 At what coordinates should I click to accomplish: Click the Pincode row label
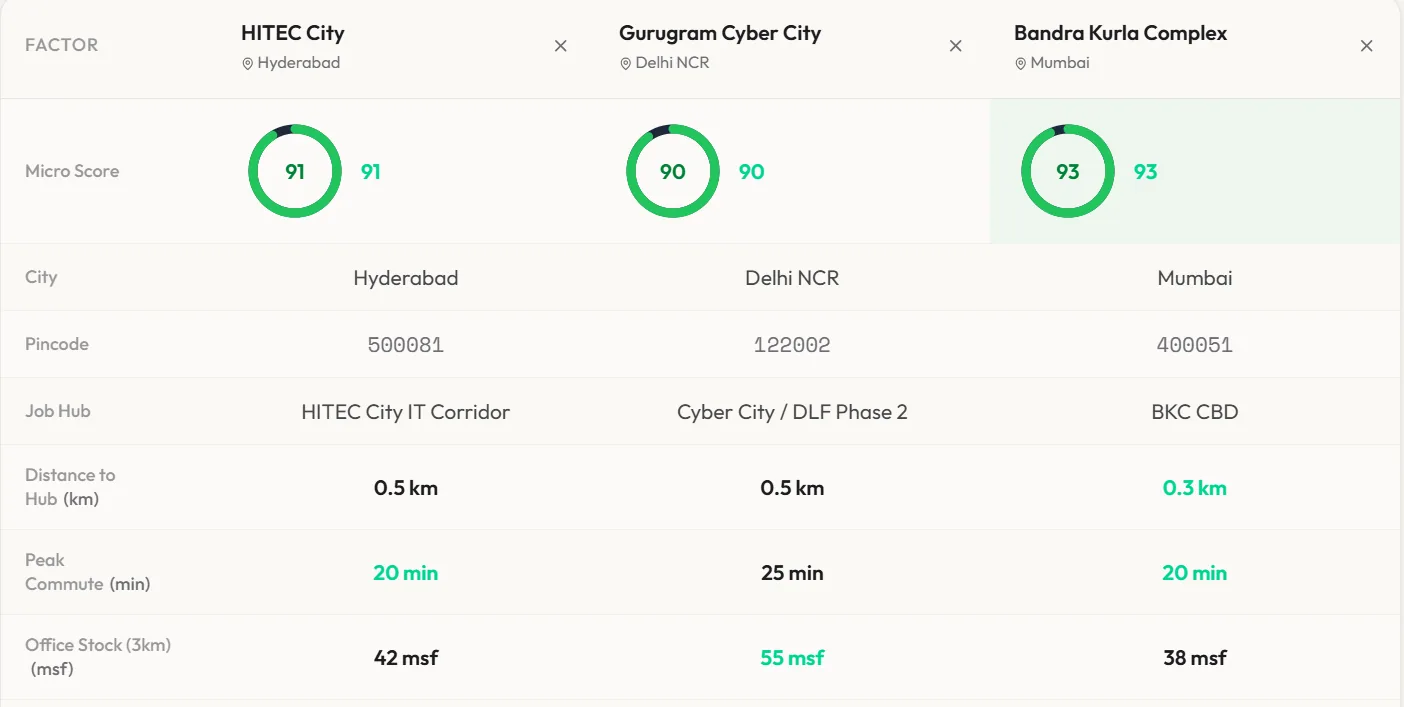click(57, 344)
